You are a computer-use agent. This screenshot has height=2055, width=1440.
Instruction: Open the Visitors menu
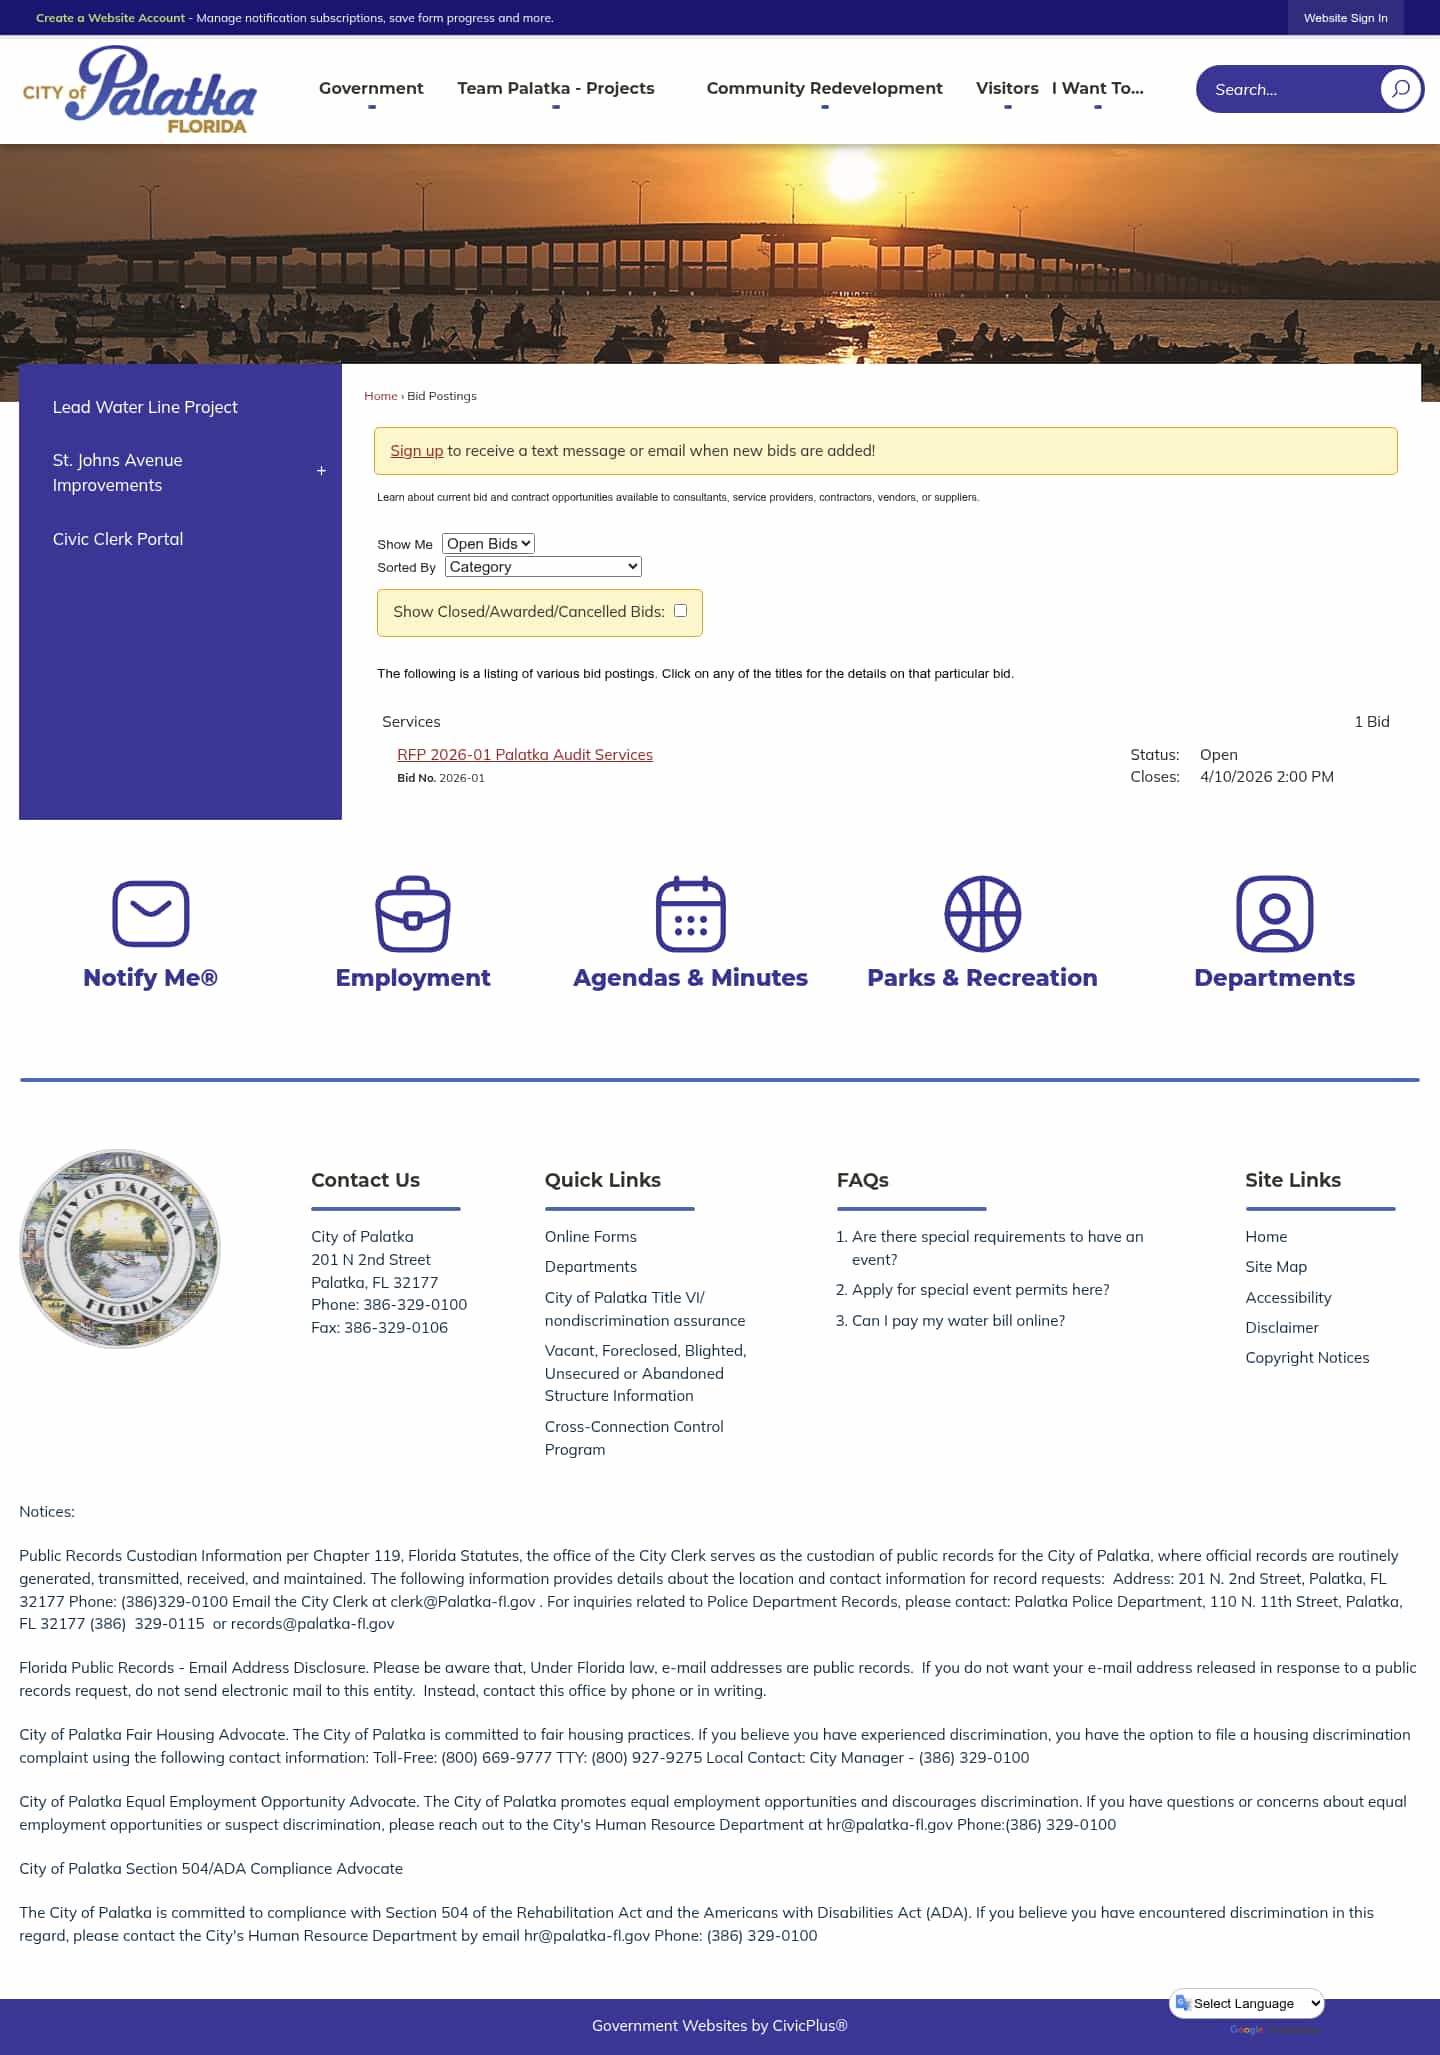click(1007, 88)
